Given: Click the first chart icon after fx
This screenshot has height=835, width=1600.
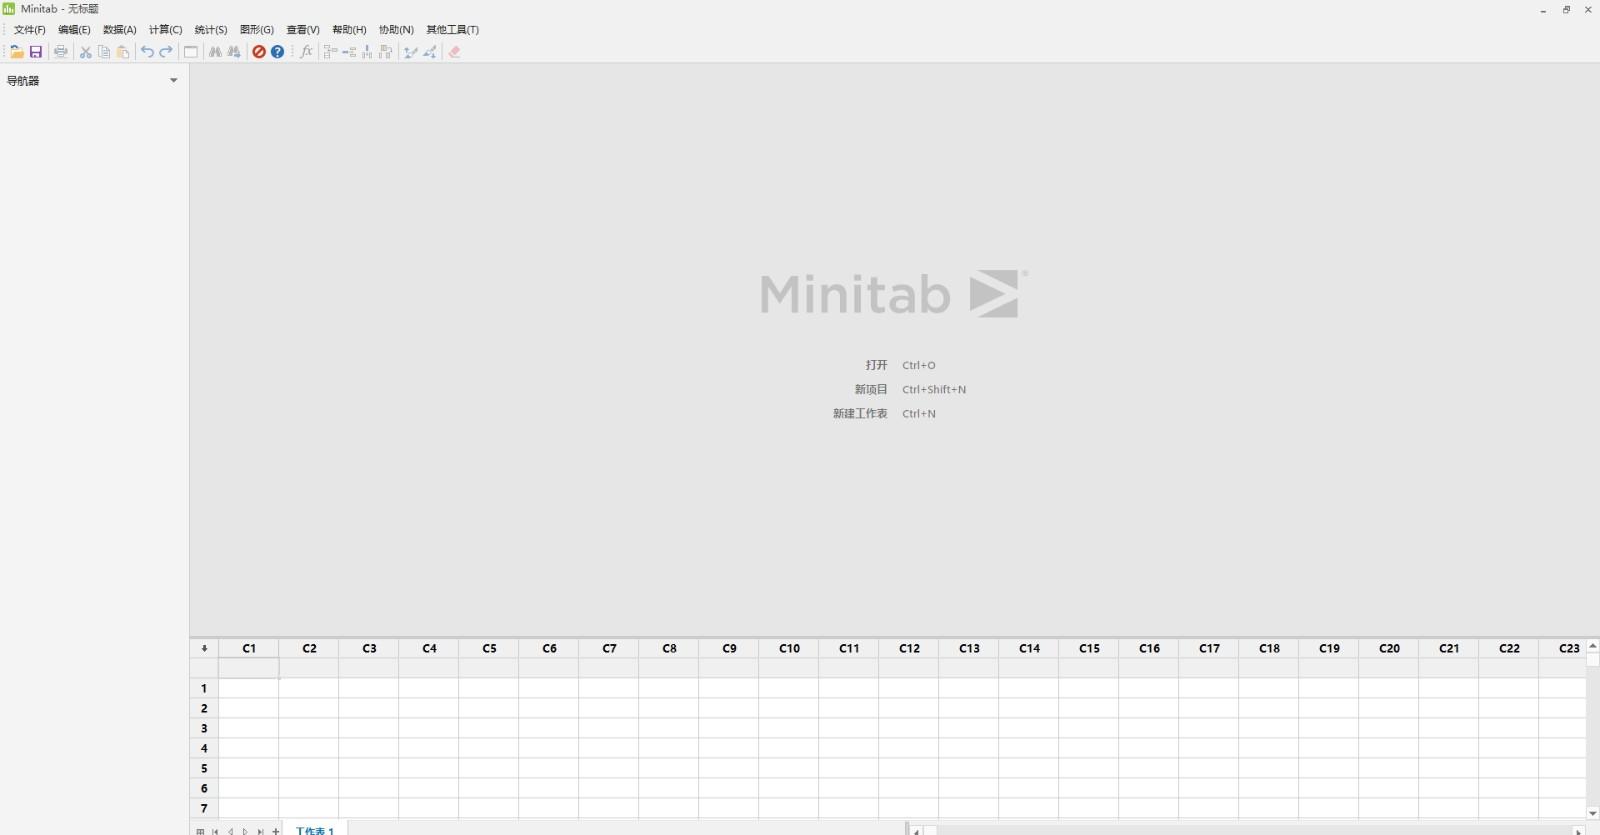Looking at the screenshot, I should tap(330, 52).
